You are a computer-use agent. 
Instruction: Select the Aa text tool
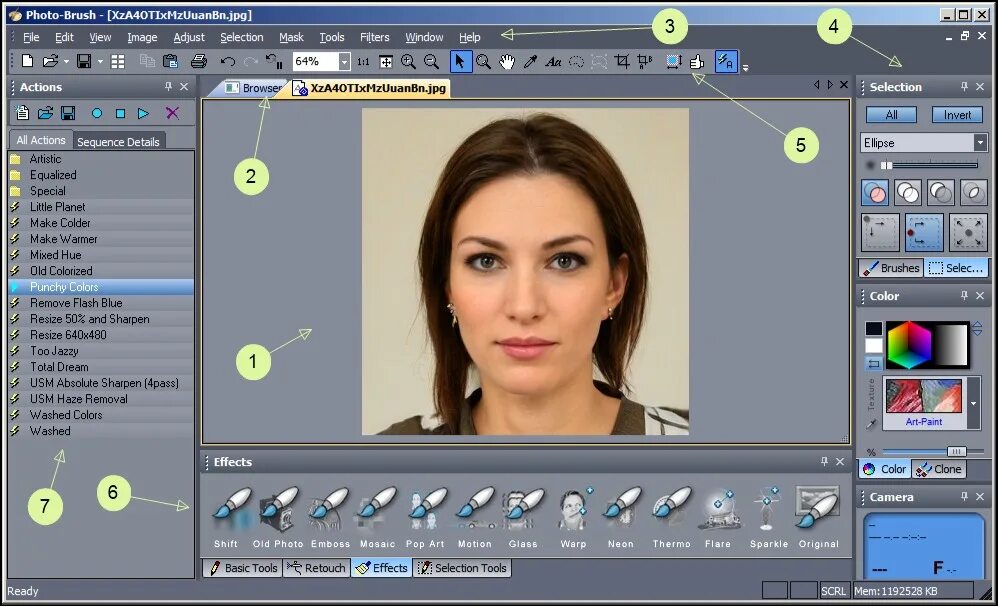[553, 62]
